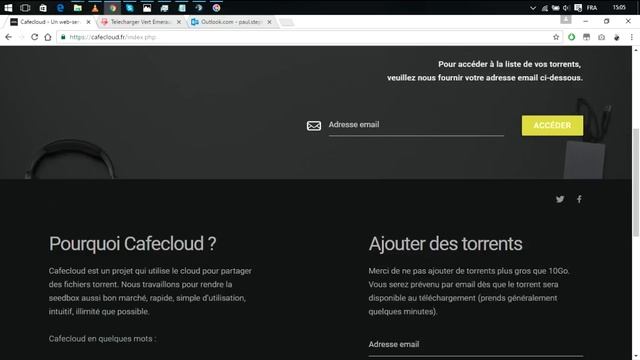This screenshot has width=640, height=360.
Task: Open the 15:05 clock in the taskbar
Action: click(619, 7)
